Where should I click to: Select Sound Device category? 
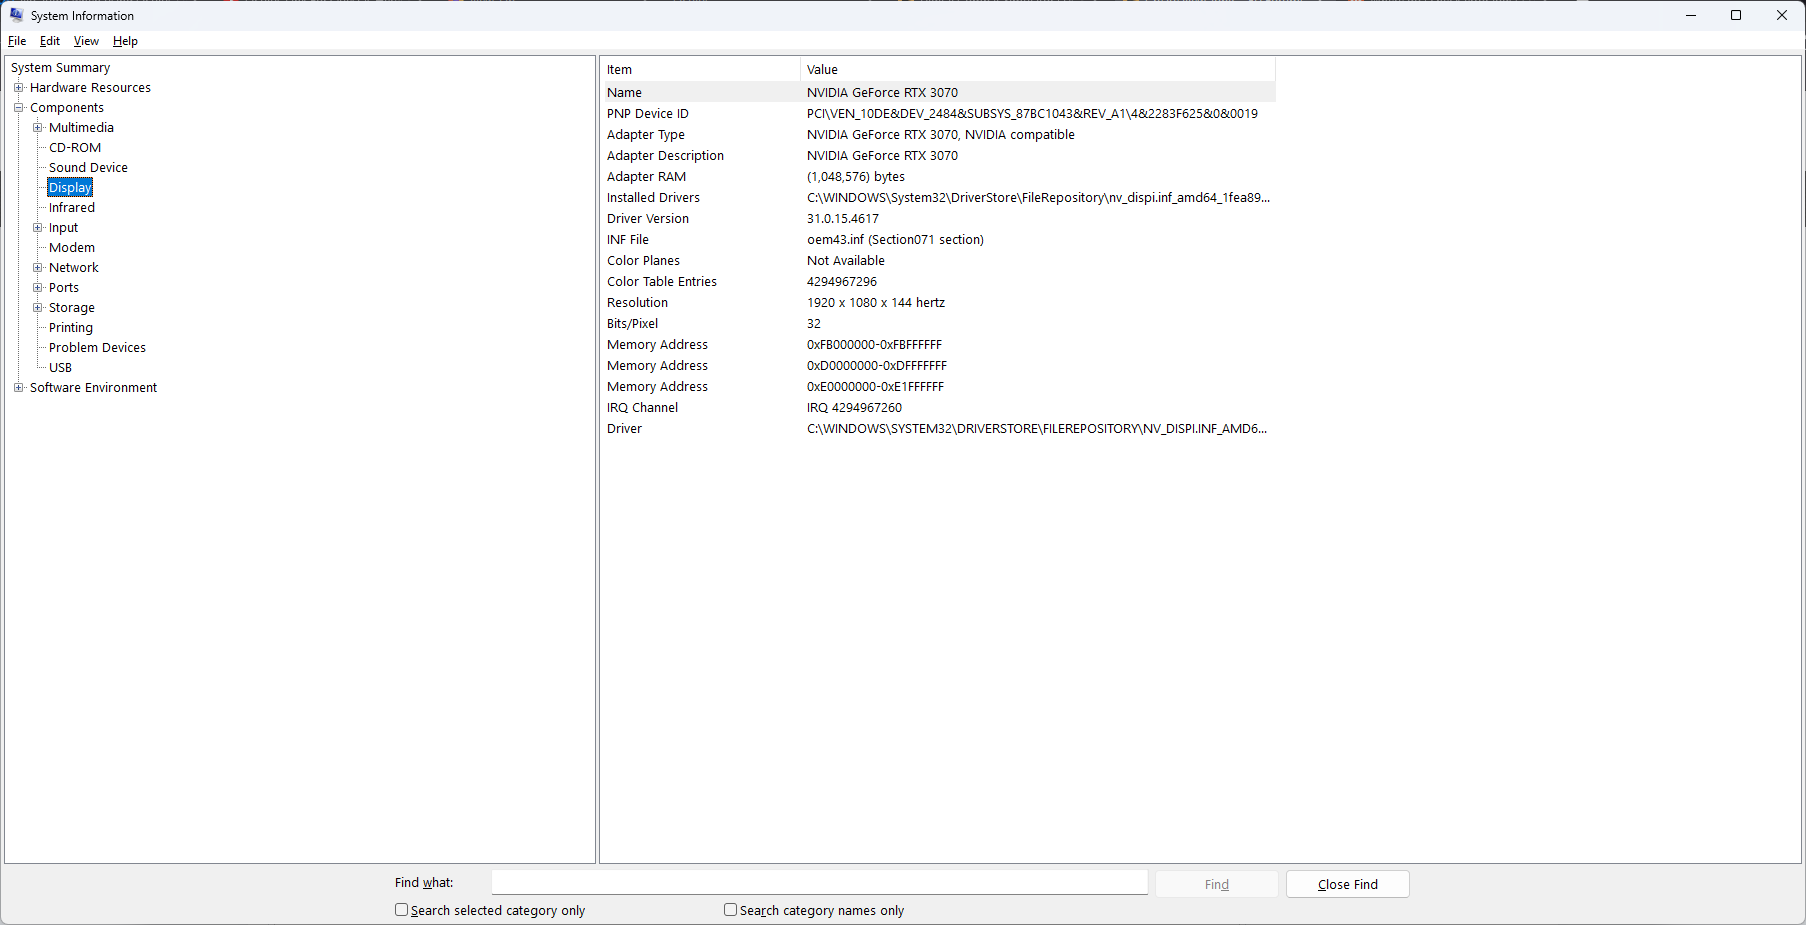88,168
